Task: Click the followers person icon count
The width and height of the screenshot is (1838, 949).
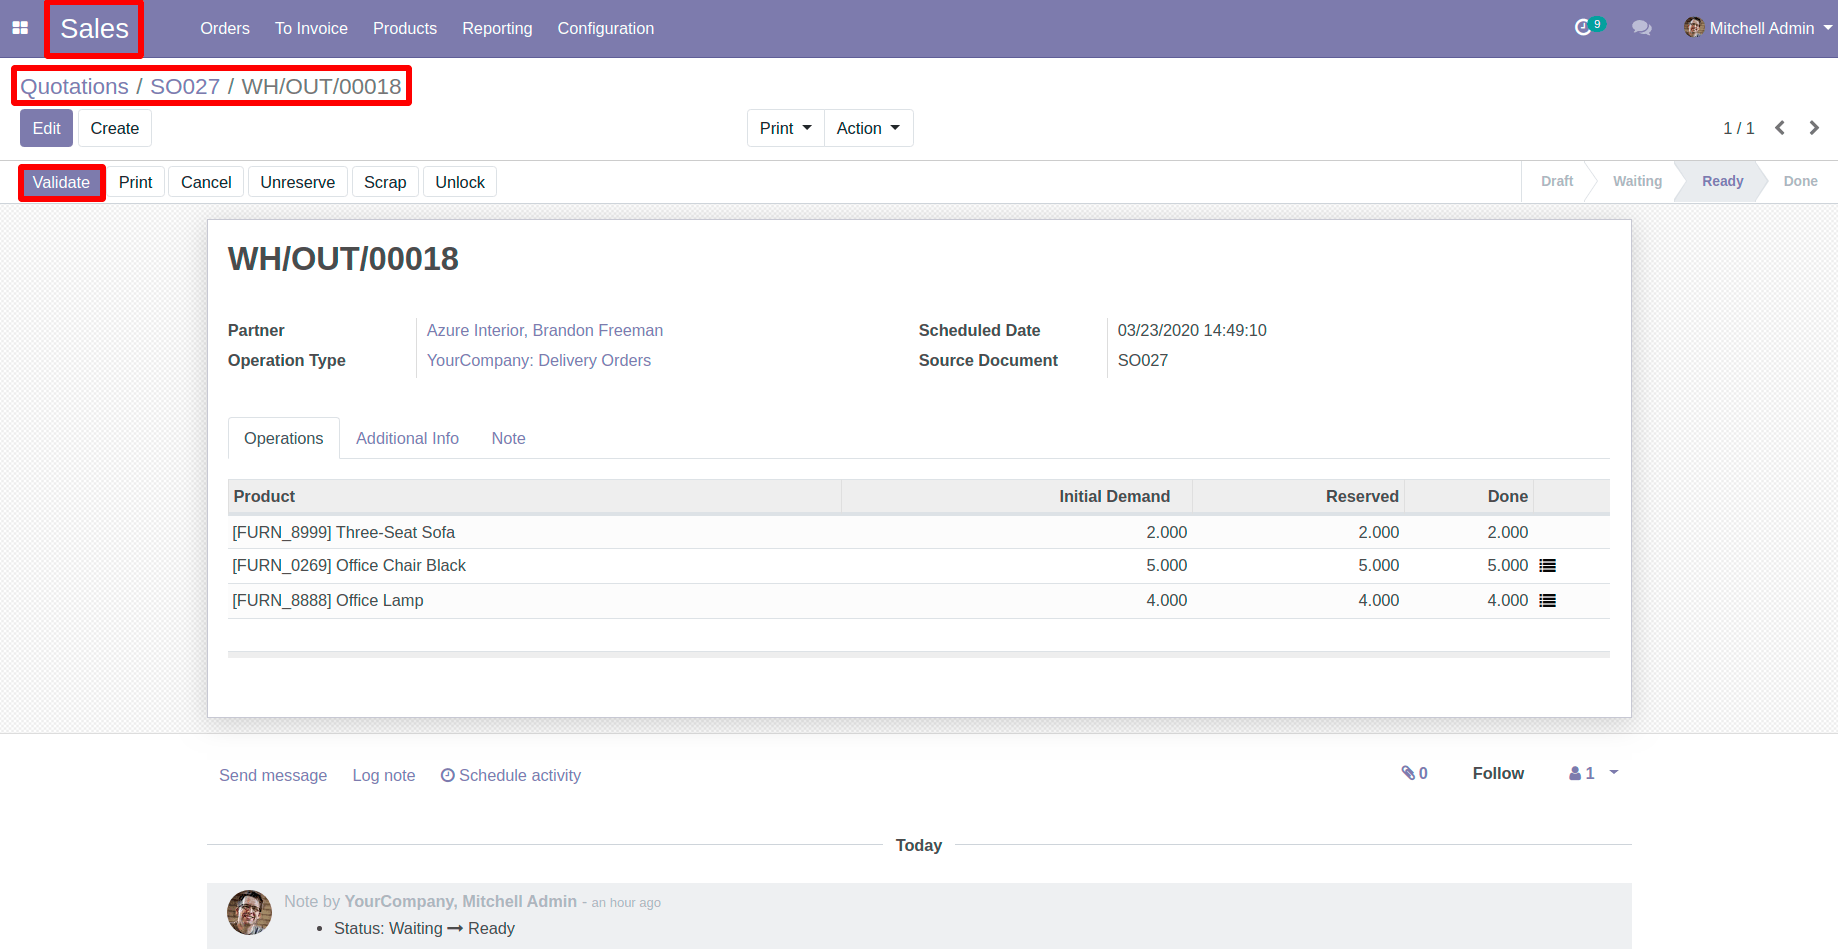Action: coord(1581,773)
